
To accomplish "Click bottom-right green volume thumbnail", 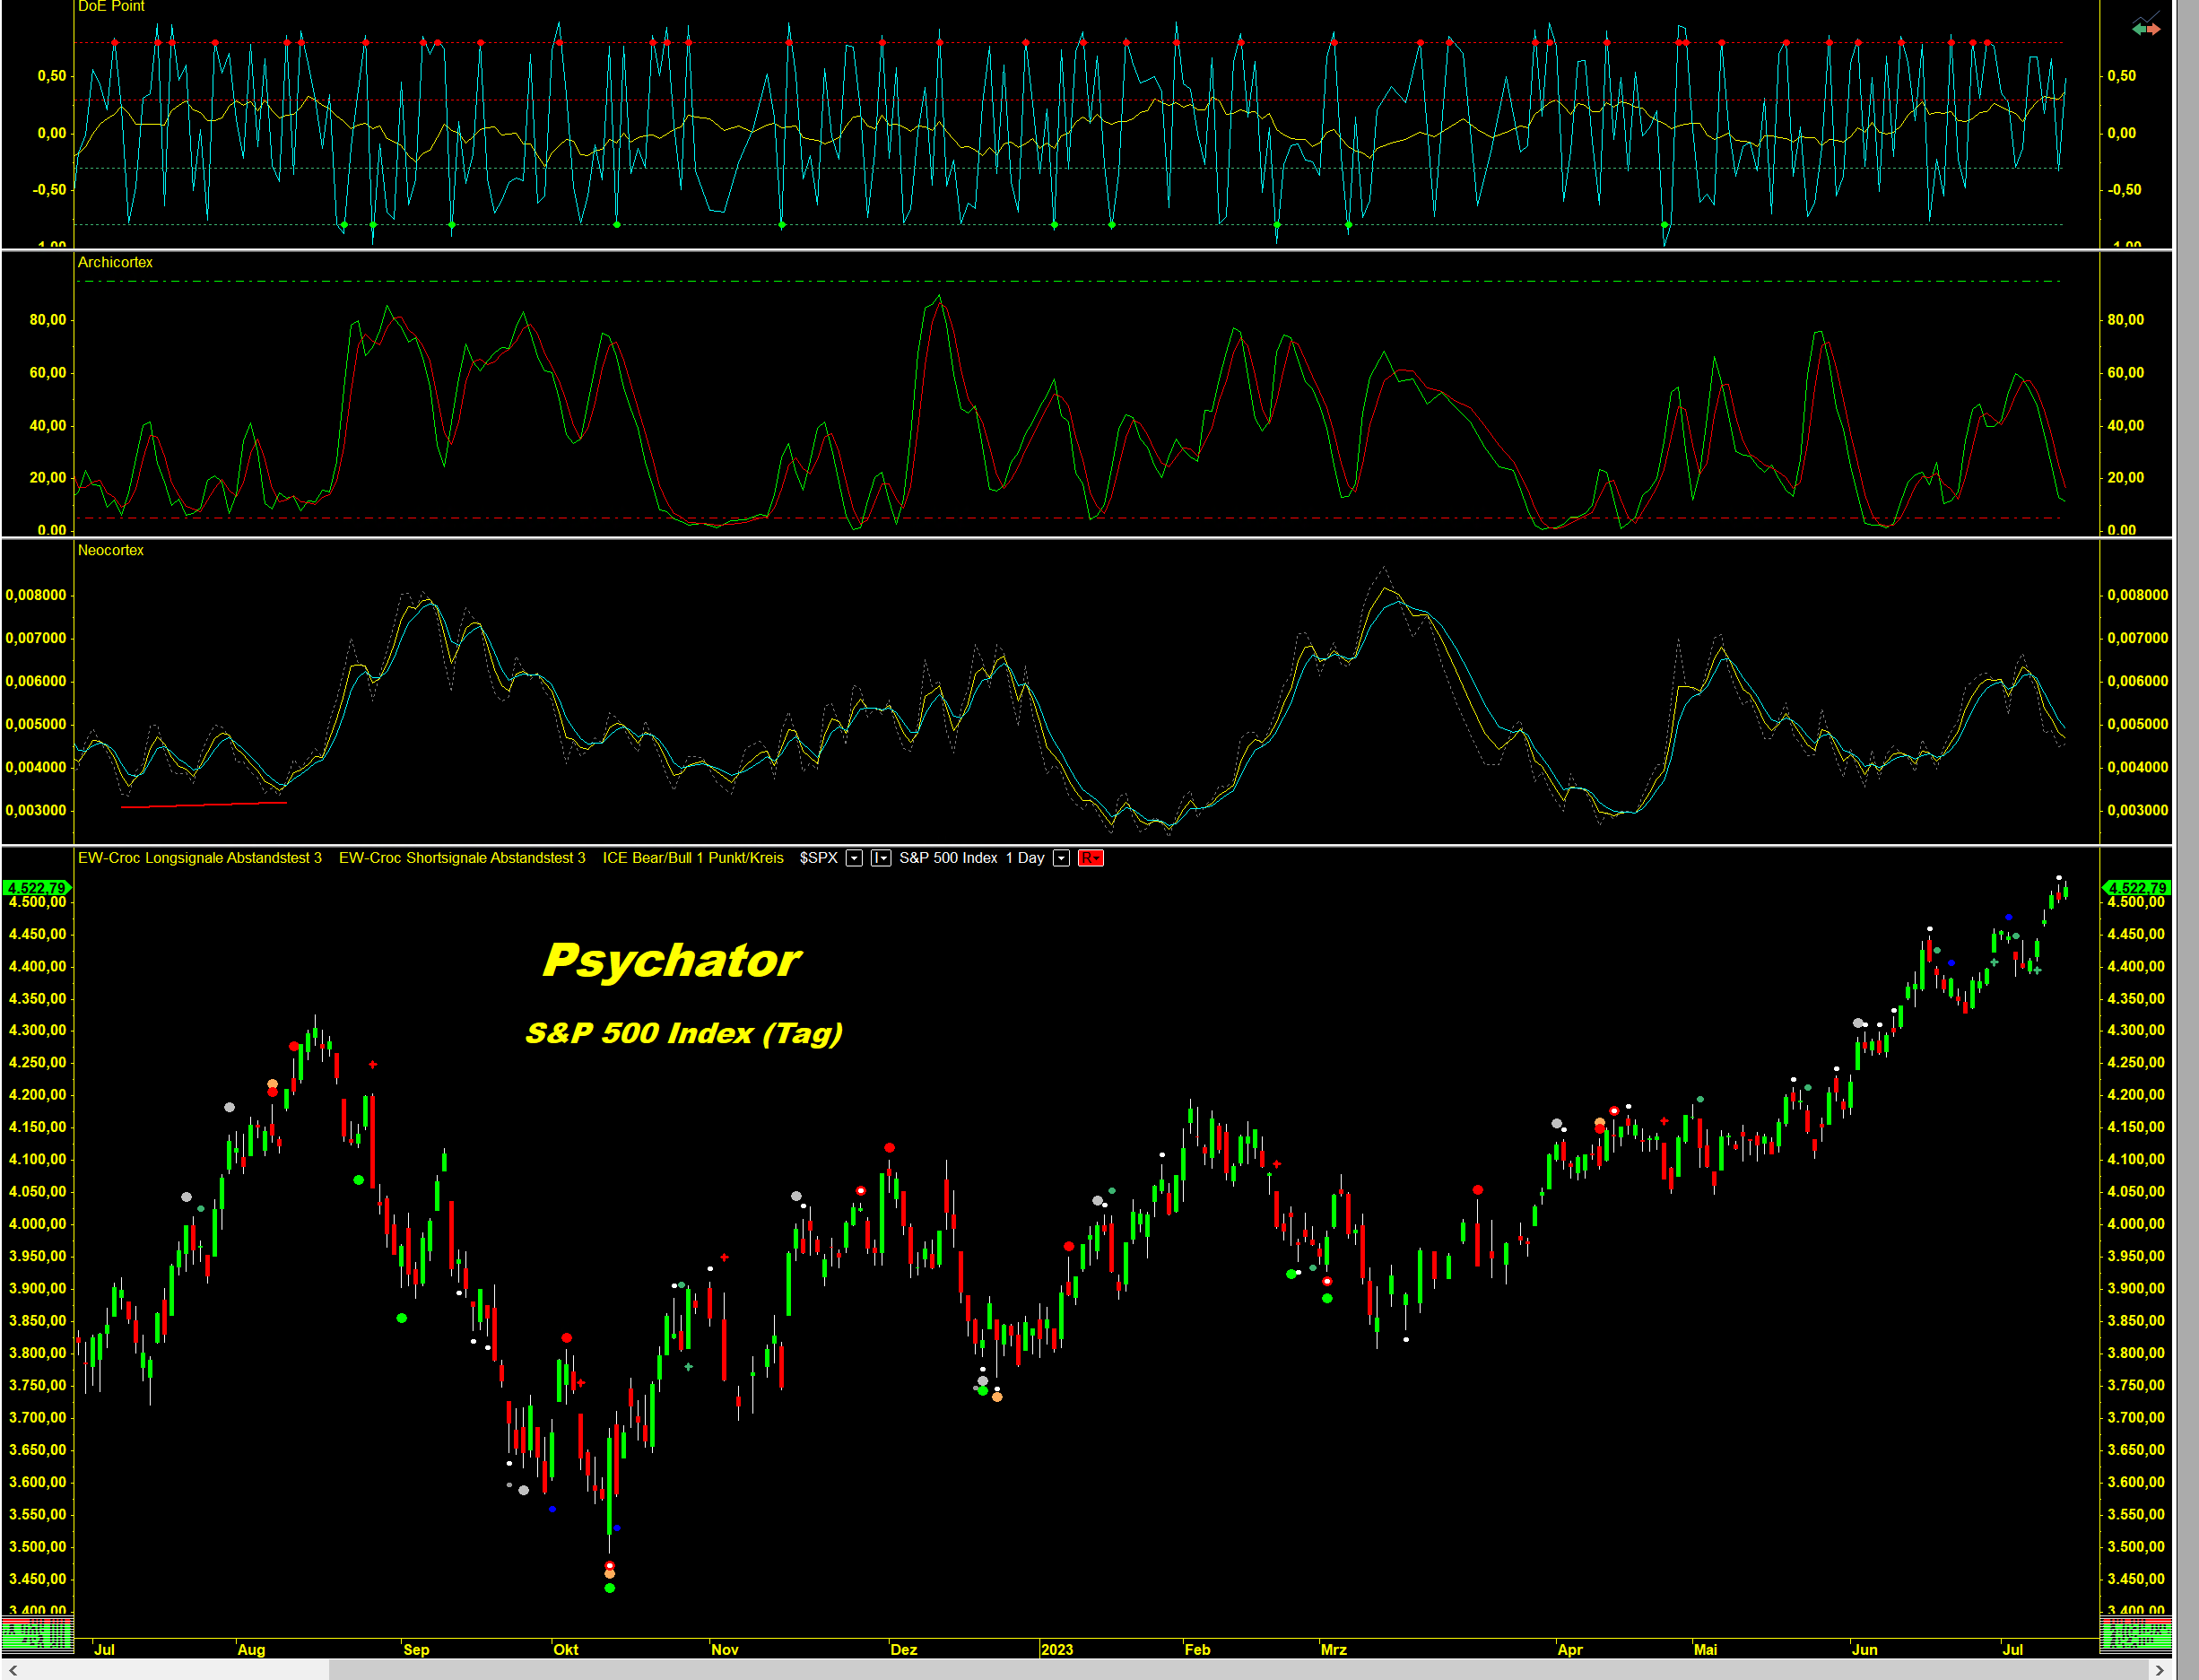I will [x=2136, y=1637].
